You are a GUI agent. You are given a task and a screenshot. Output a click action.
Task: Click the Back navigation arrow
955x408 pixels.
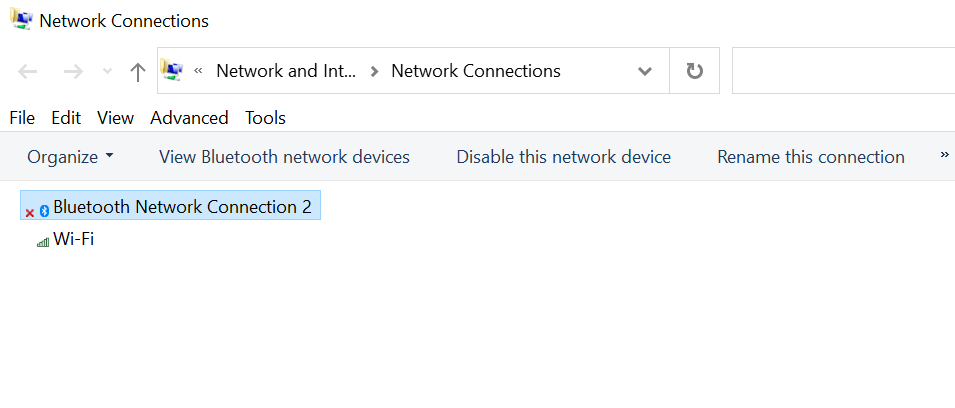pos(28,71)
